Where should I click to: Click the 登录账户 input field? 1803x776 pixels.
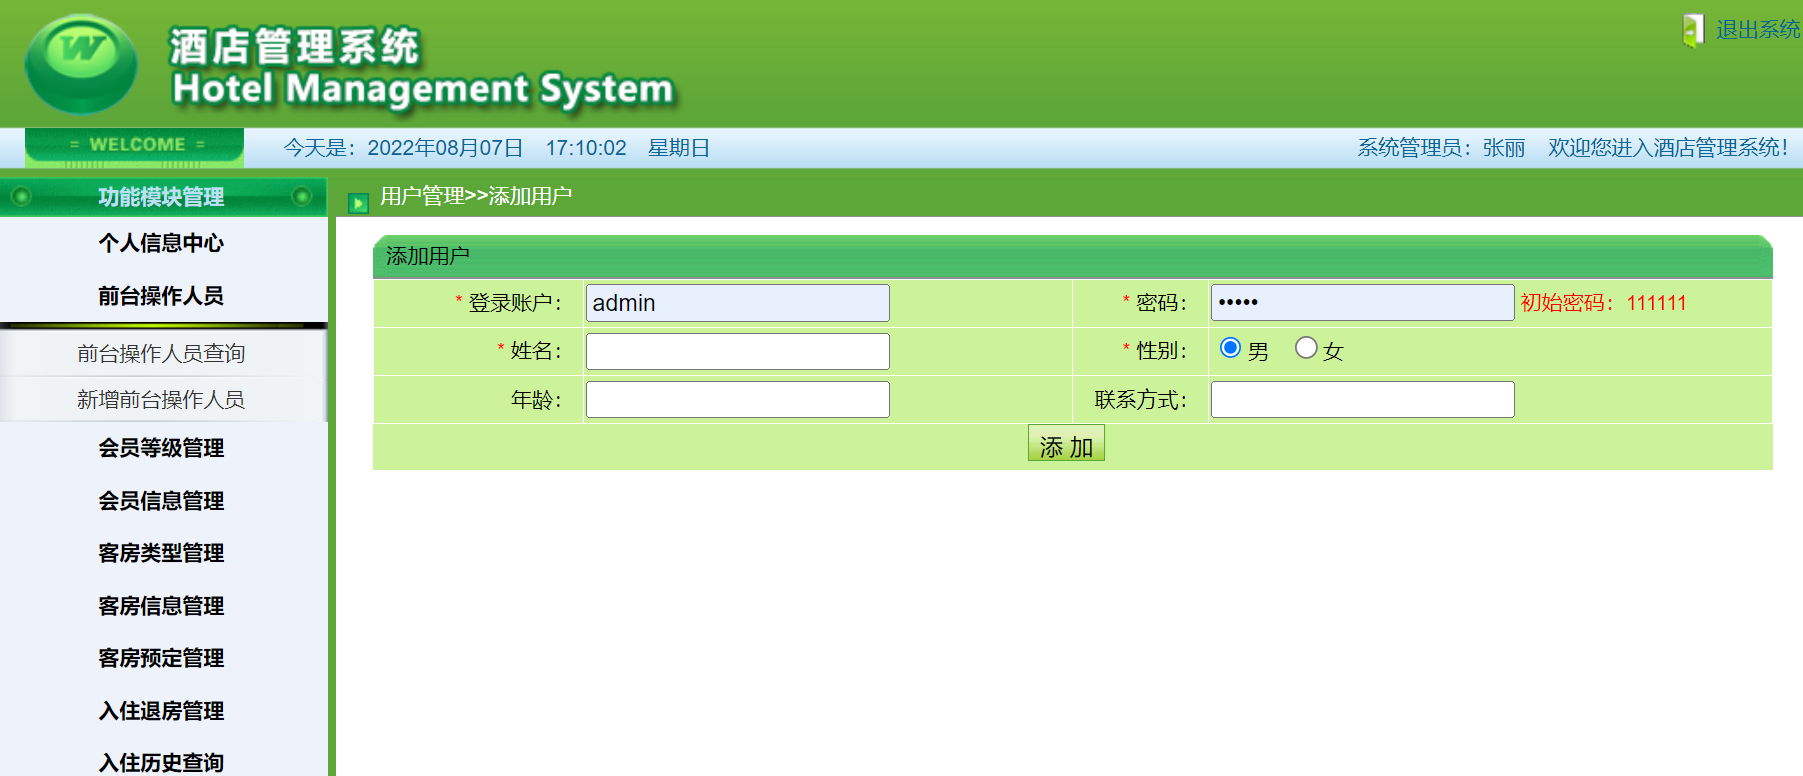coord(737,303)
